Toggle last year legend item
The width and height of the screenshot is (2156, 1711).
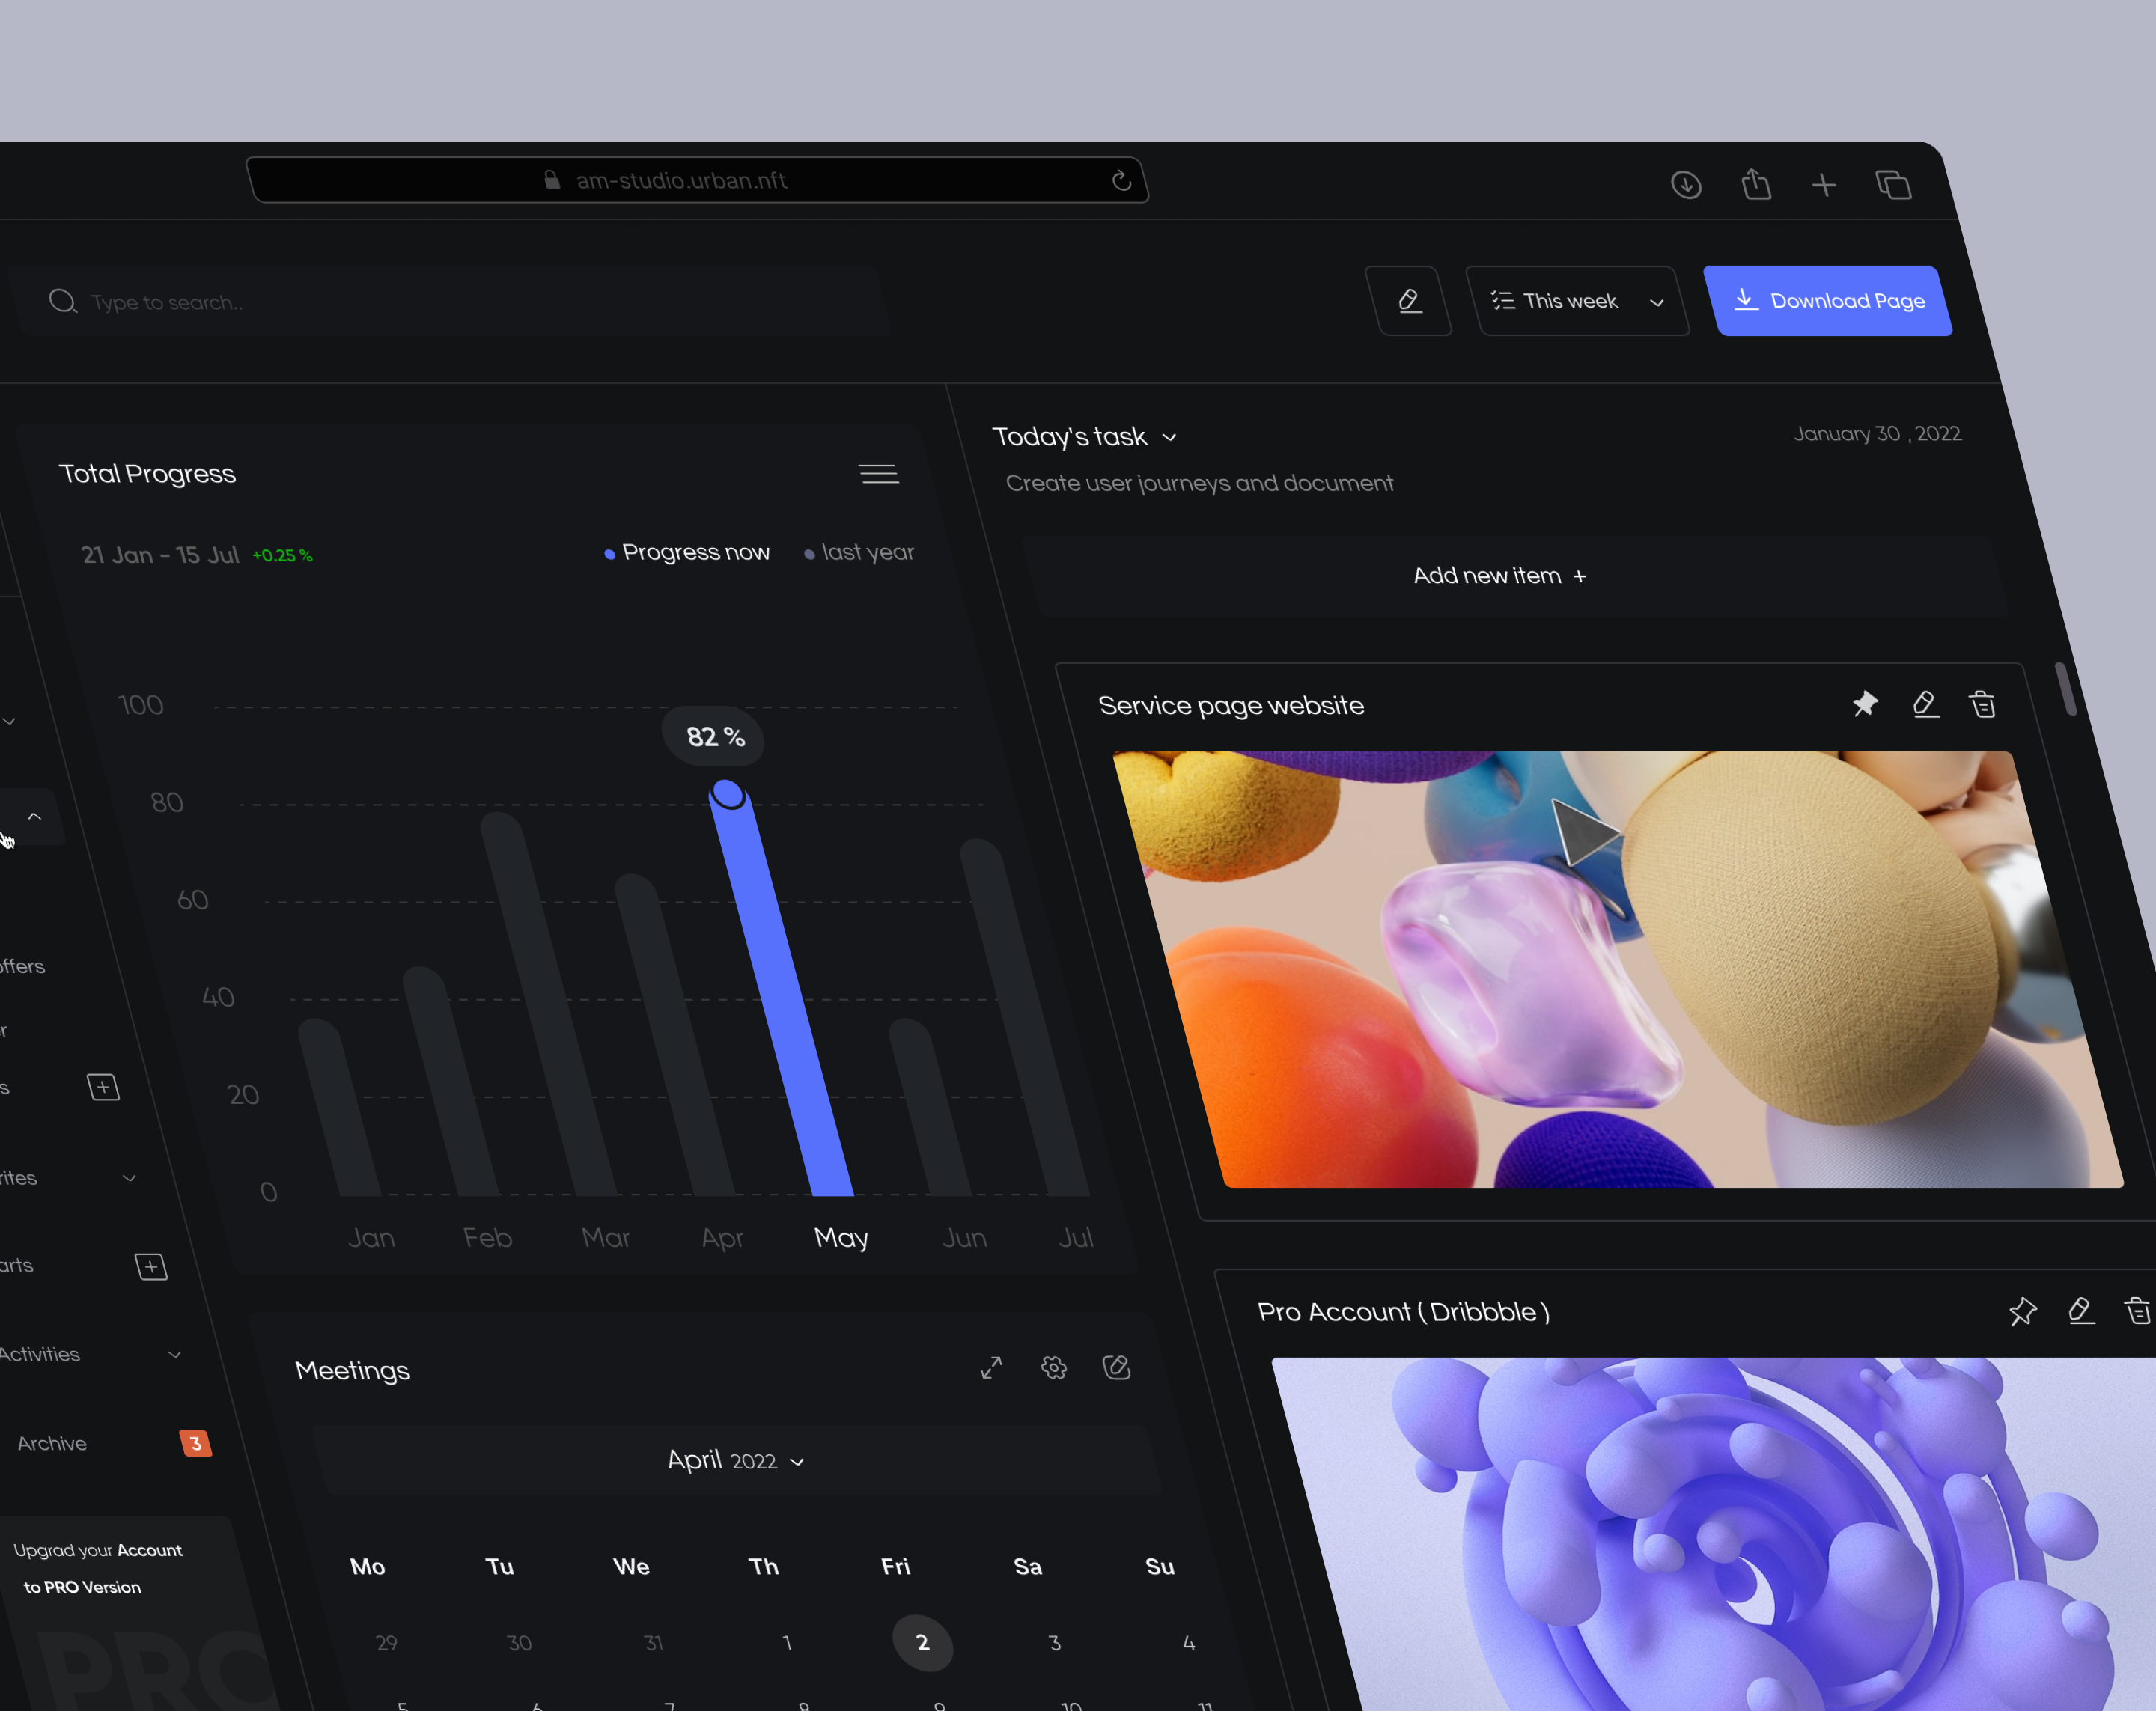[859, 553]
